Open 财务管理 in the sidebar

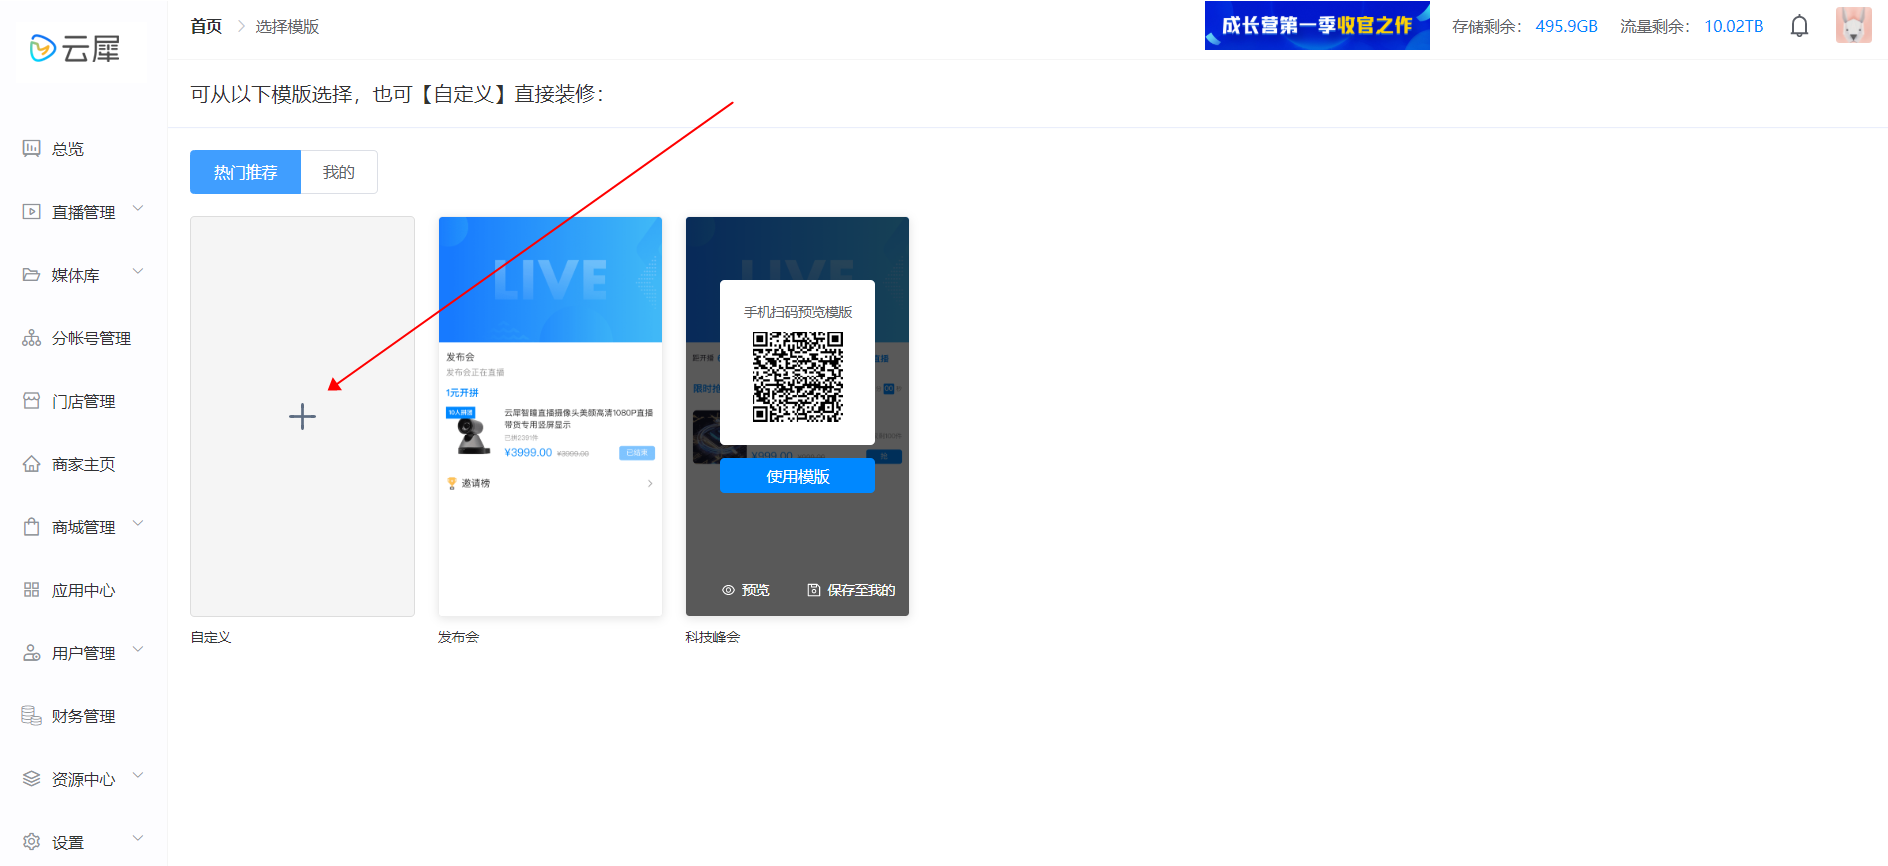(x=84, y=716)
